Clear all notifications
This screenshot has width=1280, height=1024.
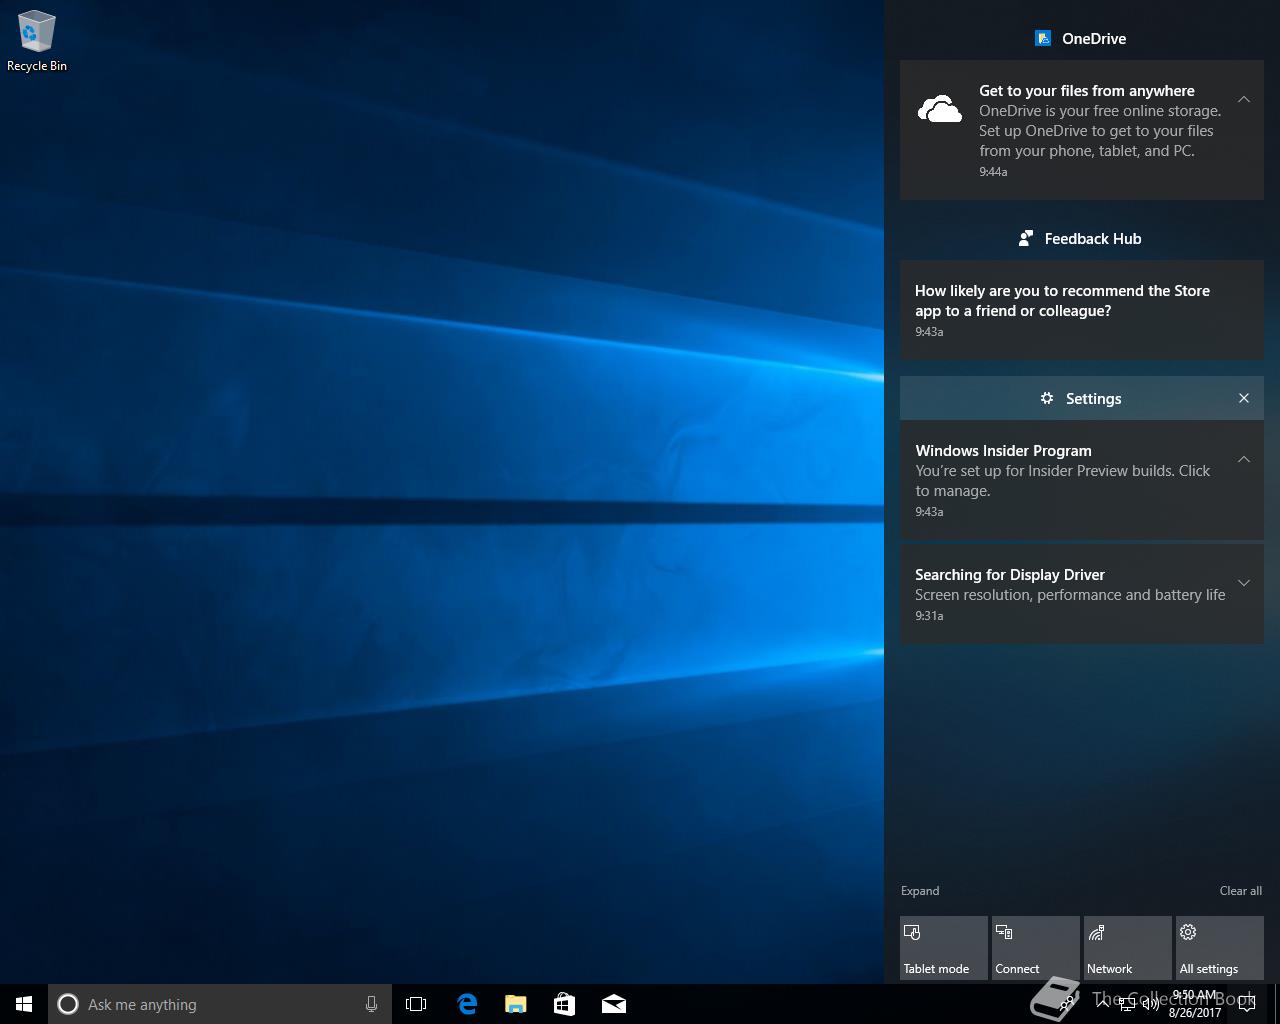coord(1240,891)
